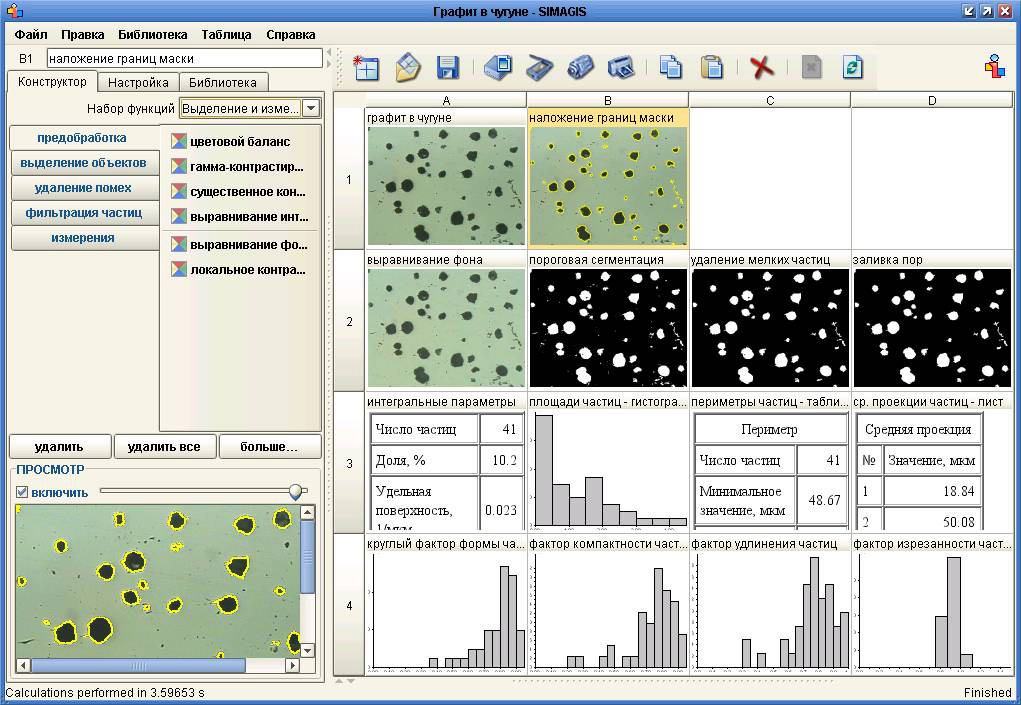Click the green refresh recalculate icon

[852, 67]
